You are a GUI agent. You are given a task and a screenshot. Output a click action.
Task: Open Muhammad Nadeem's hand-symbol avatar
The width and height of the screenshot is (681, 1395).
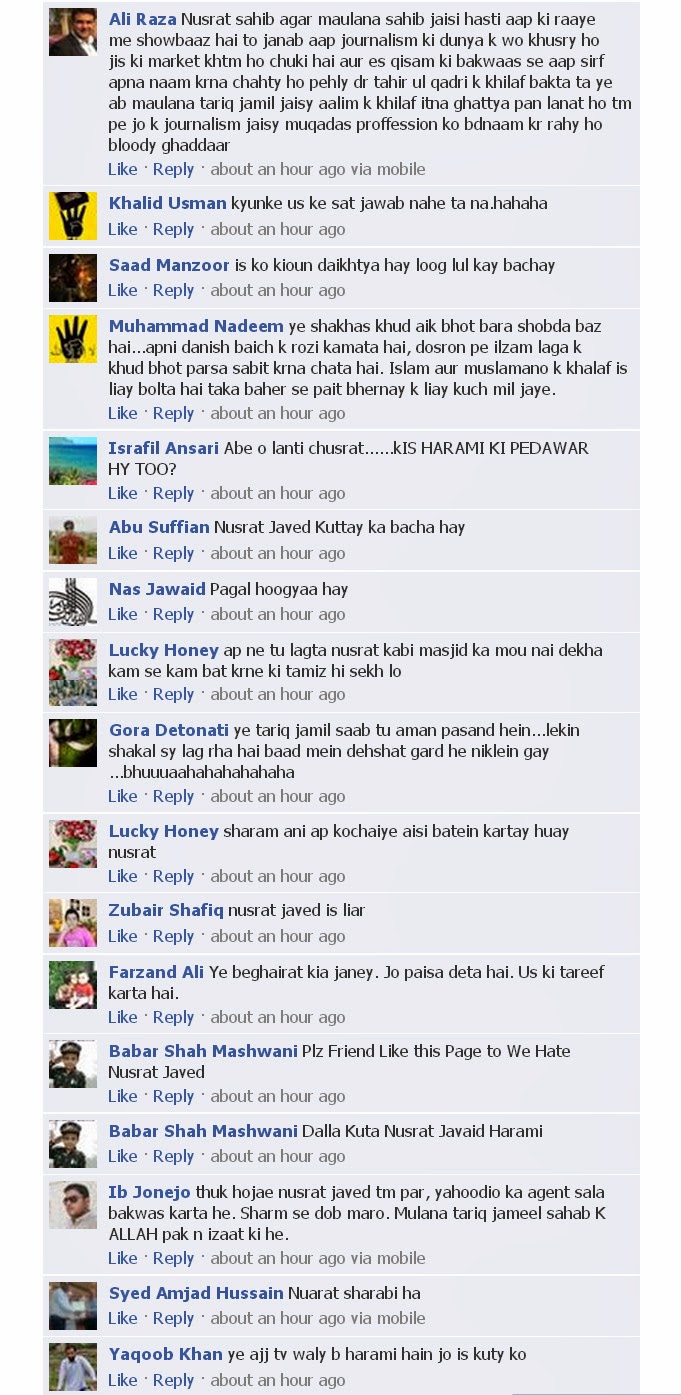pyautogui.click(x=73, y=339)
